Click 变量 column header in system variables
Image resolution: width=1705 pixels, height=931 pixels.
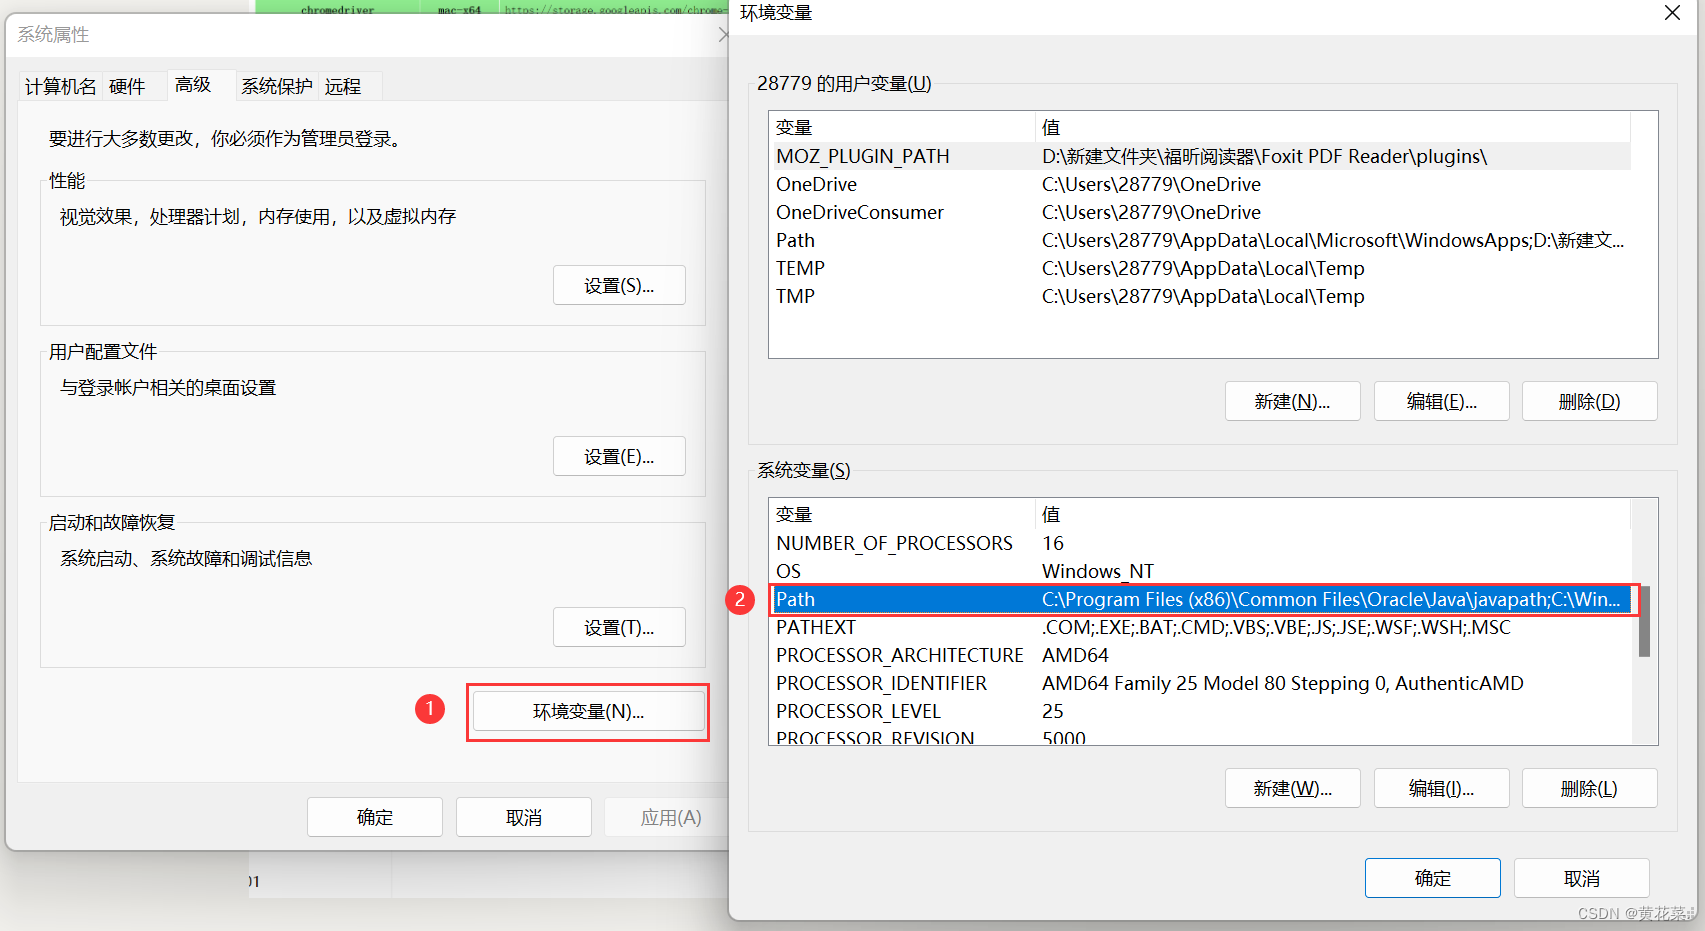[x=902, y=514]
